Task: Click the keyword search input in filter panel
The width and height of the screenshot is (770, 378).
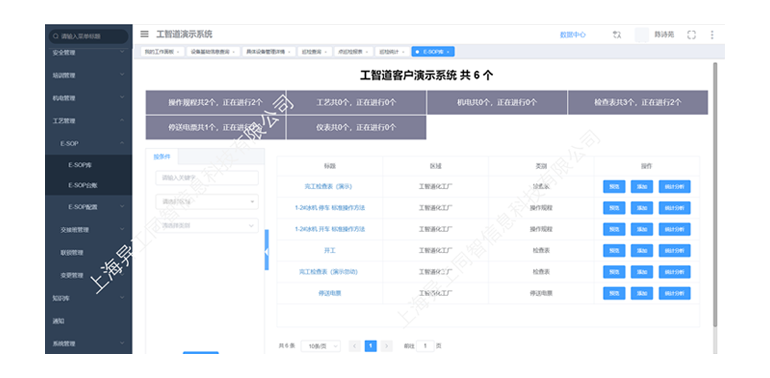Action: pyautogui.click(x=207, y=178)
